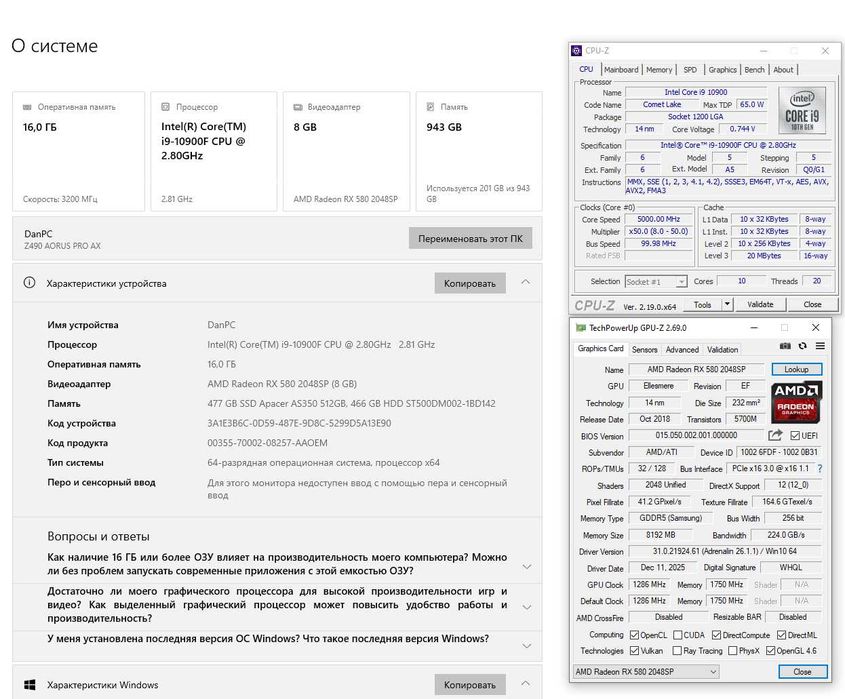Toggle the OpenGL 4.6 checkbox

point(770,650)
